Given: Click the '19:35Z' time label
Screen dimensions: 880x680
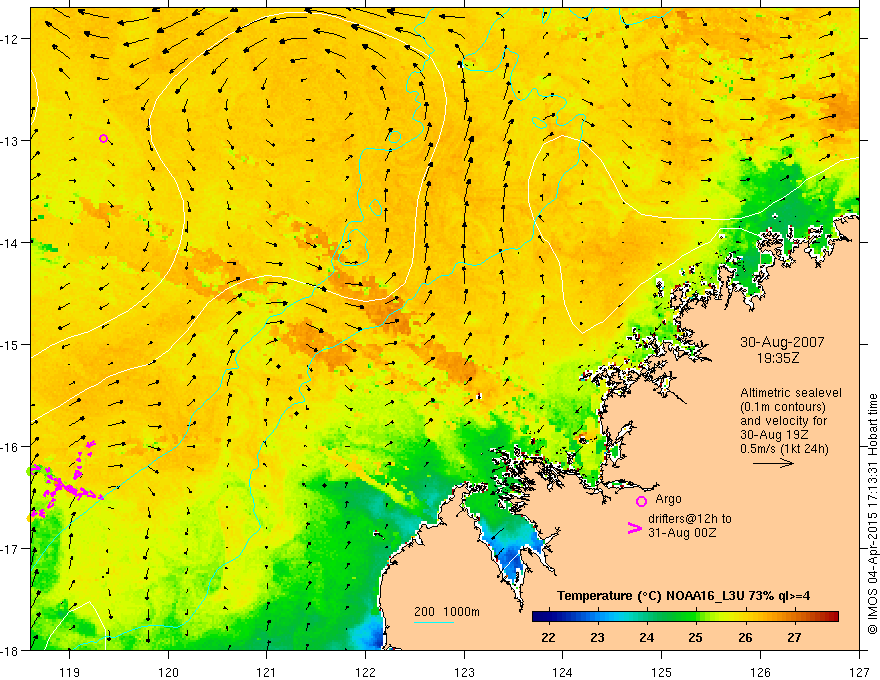Looking at the screenshot, I should 778,357.
